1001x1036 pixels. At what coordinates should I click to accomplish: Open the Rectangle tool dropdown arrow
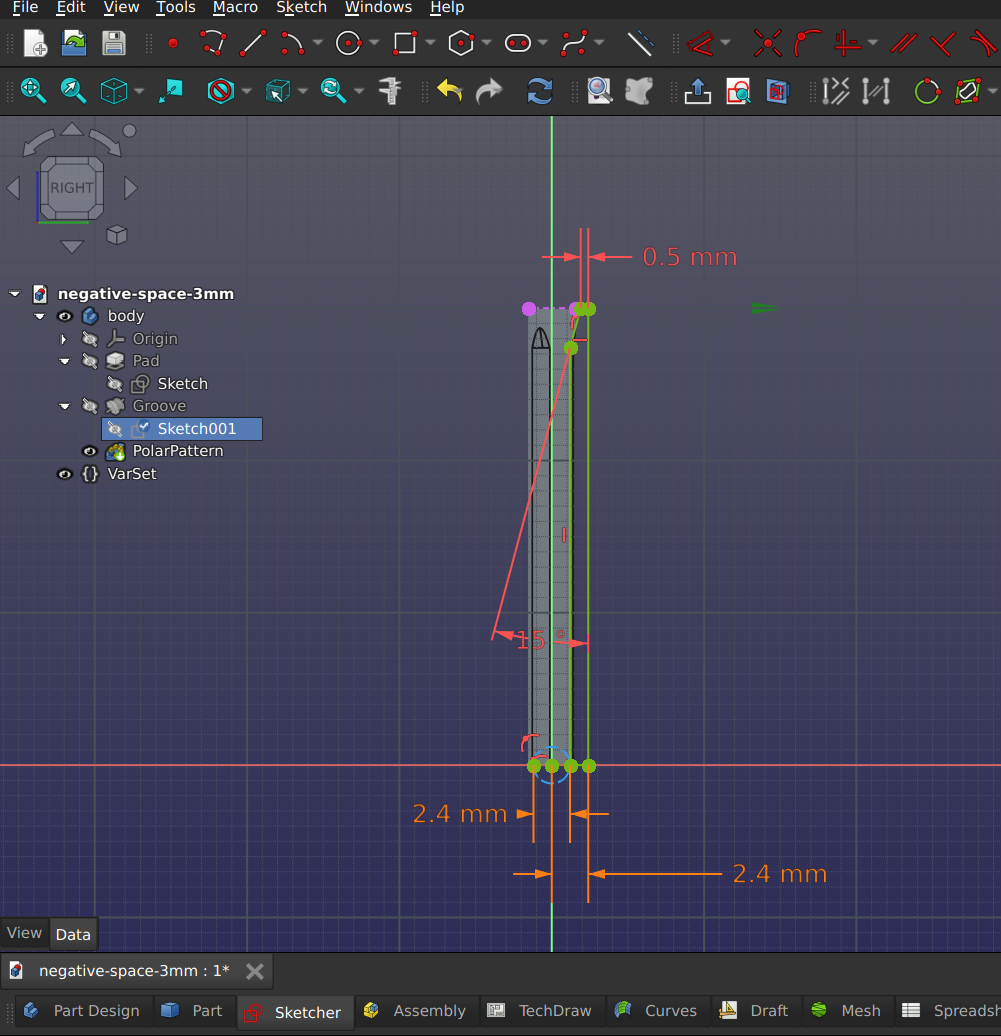[x=430, y=44]
